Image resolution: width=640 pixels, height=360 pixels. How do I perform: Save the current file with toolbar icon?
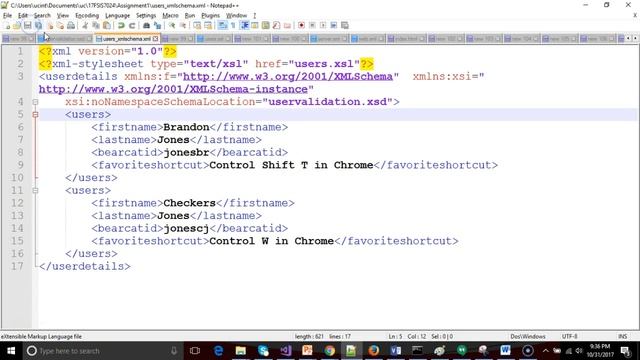point(27,25)
